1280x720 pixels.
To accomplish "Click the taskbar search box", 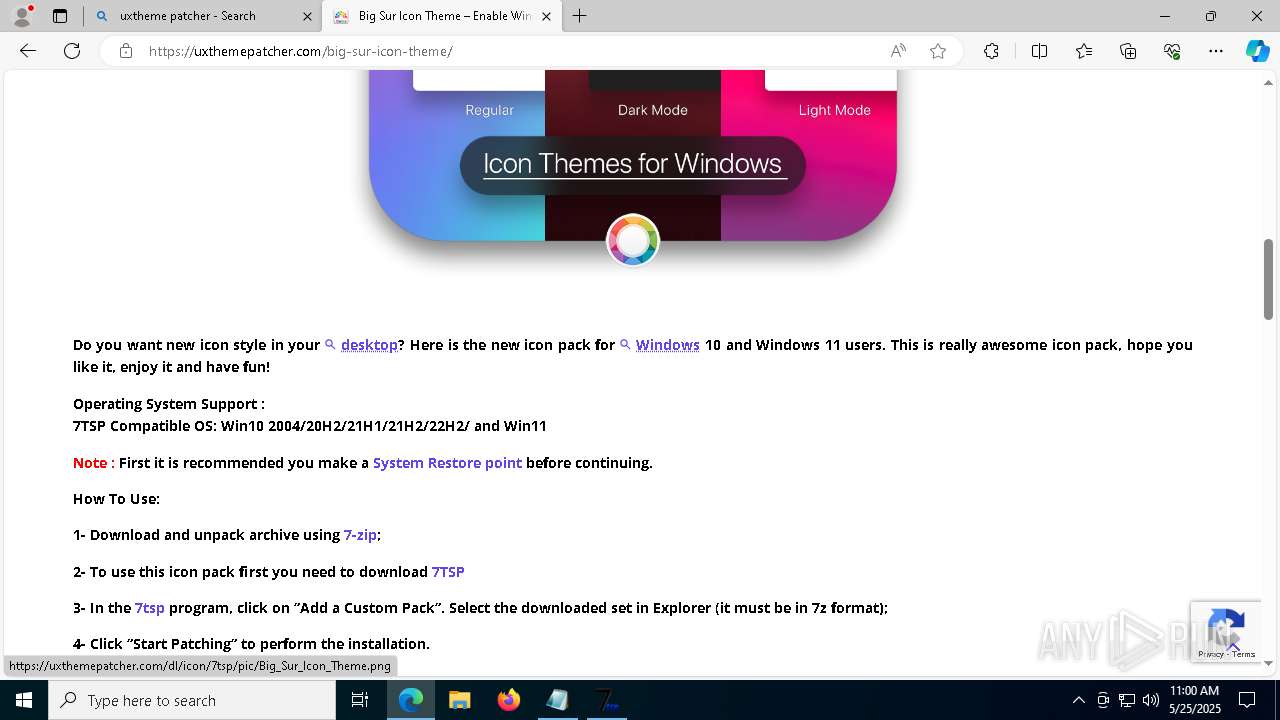I will point(192,700).
